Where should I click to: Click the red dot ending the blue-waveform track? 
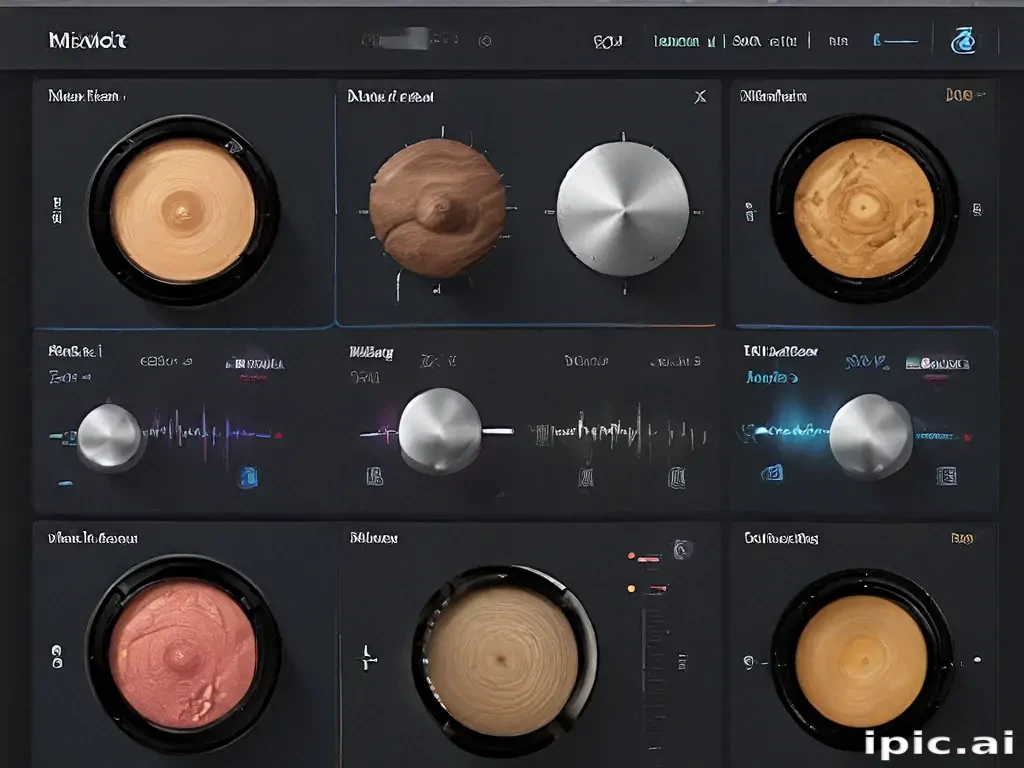point(968,437)
